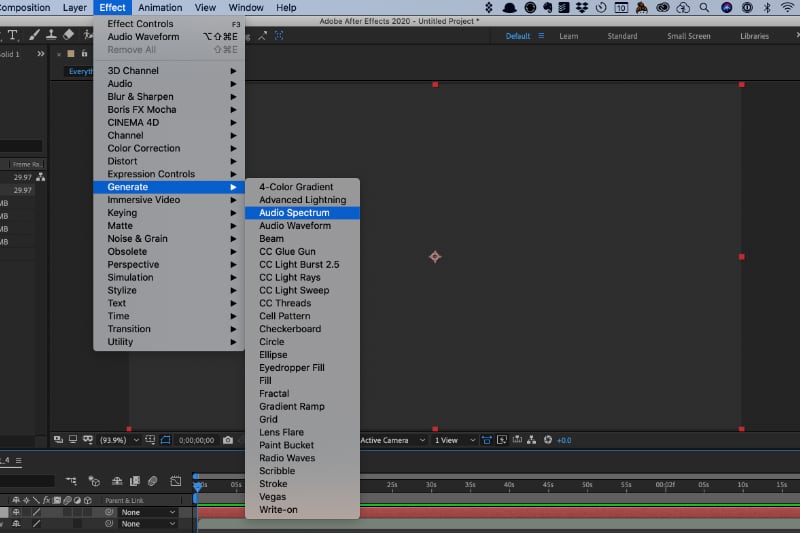Open spotlight search in menu bar
This screenshot has width=800, height=533.
coord(704,8)
